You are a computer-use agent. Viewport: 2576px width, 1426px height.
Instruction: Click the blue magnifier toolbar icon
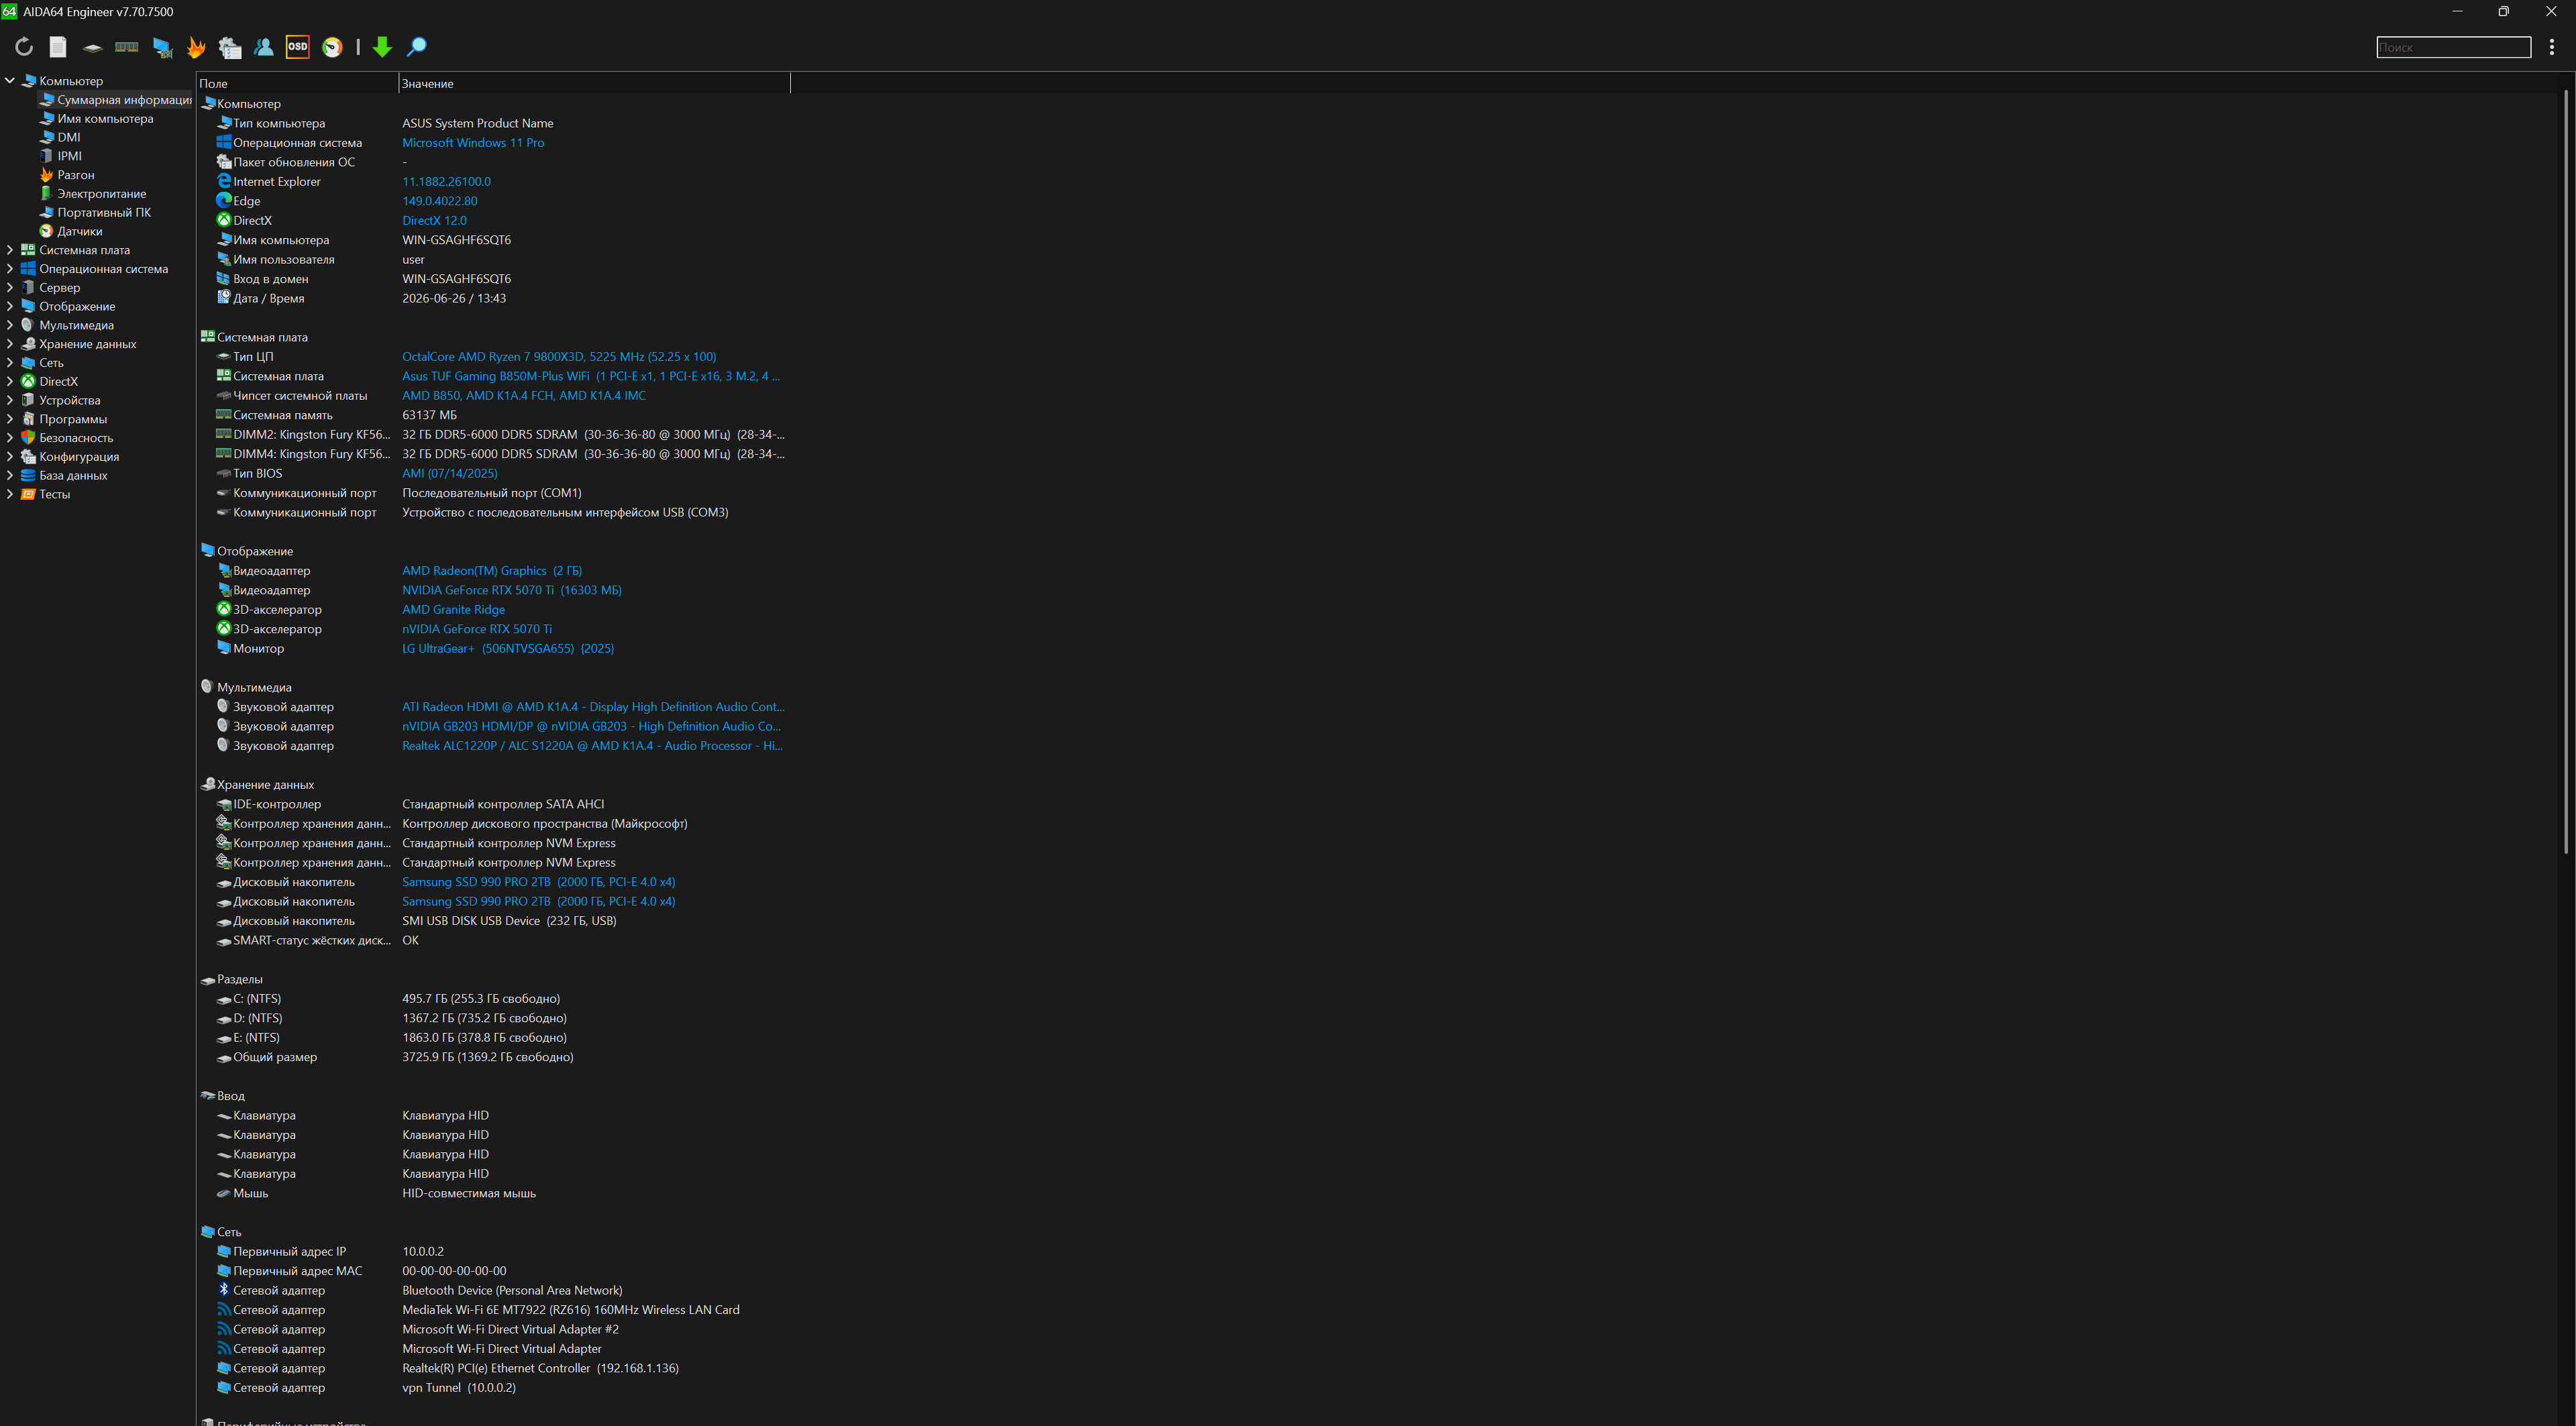(x=417, y=47)
